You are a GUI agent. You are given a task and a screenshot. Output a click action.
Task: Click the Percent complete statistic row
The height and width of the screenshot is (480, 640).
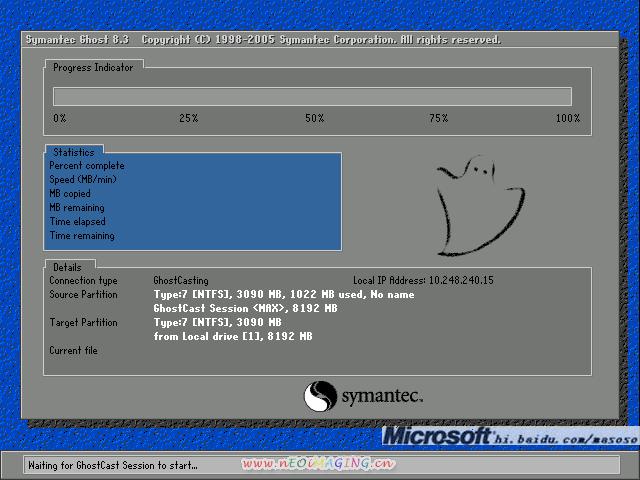pos(87,166)
